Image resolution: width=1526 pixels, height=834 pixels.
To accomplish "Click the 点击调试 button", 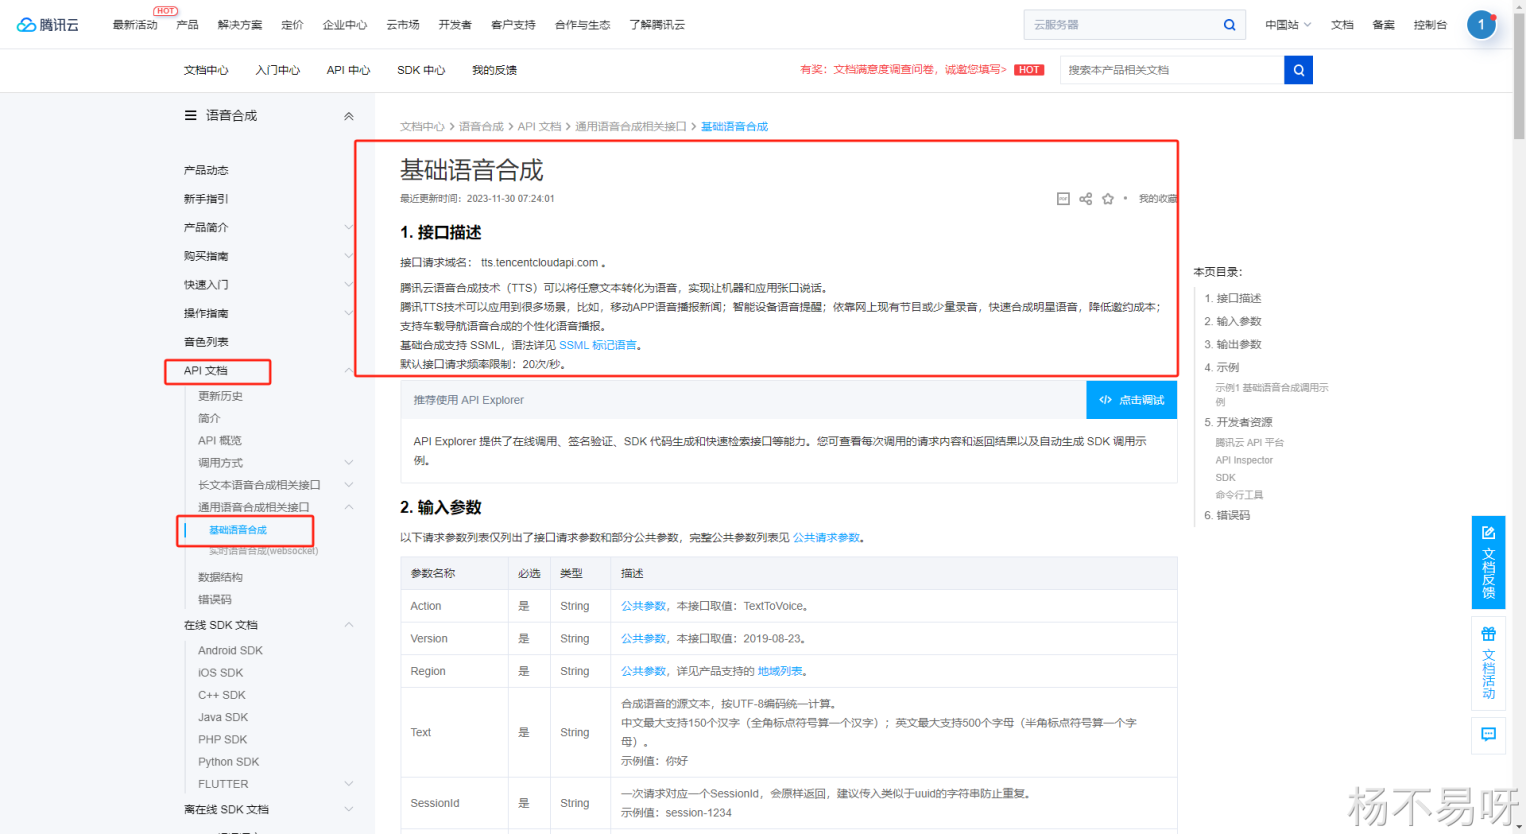I will 1132,400.
